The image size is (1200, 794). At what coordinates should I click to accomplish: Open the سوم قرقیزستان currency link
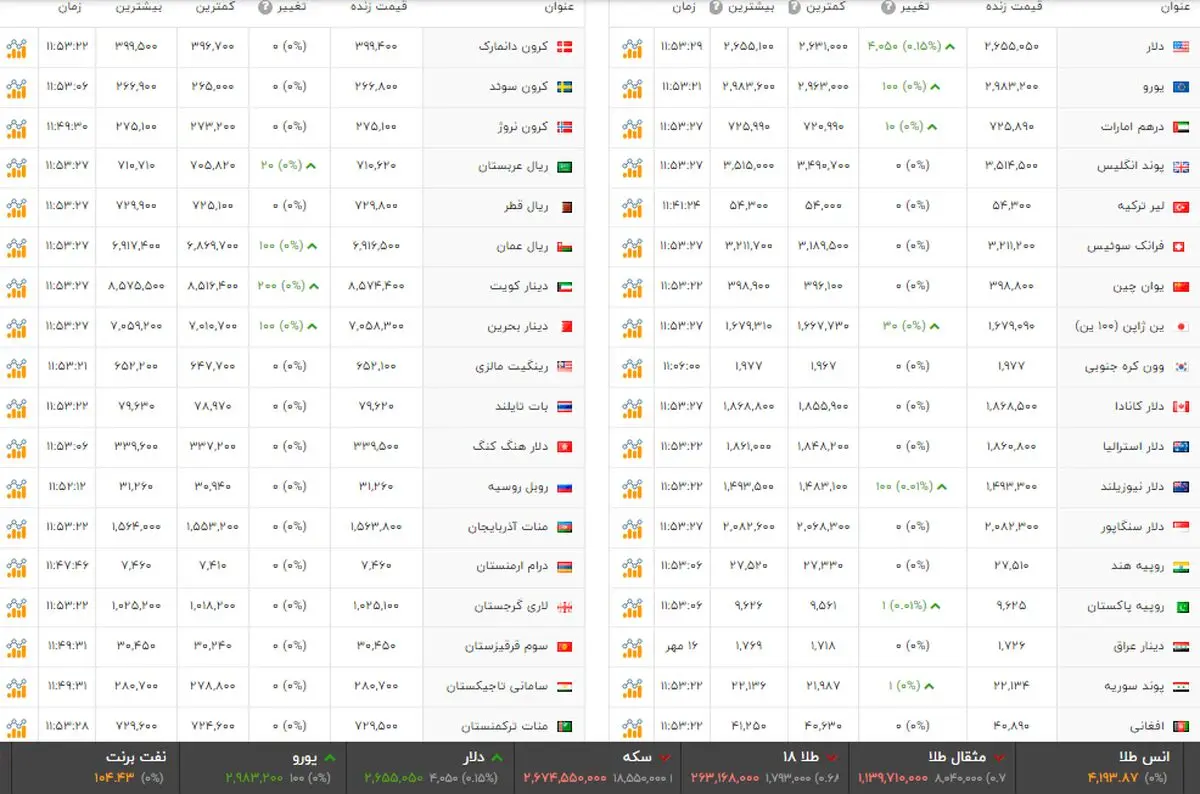pyautogui.click(x=507, y=647)
